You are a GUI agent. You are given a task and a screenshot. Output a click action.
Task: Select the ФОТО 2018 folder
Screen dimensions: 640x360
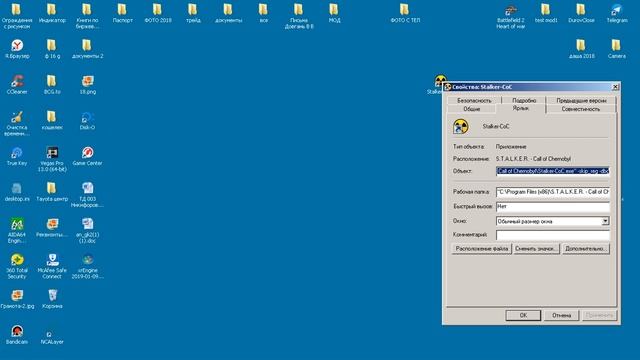click(x=158, y=13)
